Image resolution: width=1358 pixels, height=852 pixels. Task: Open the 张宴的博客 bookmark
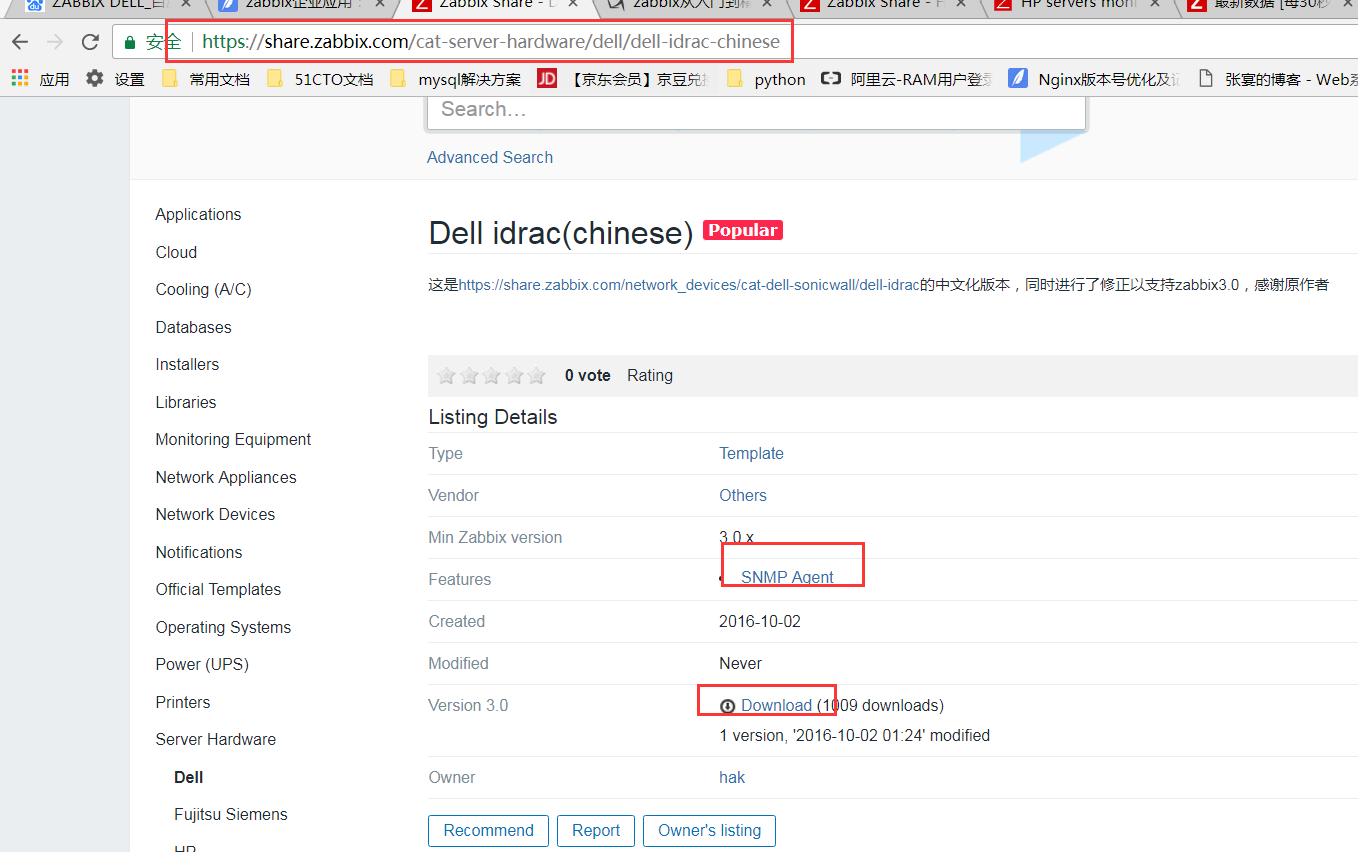tap(1277, 79)
